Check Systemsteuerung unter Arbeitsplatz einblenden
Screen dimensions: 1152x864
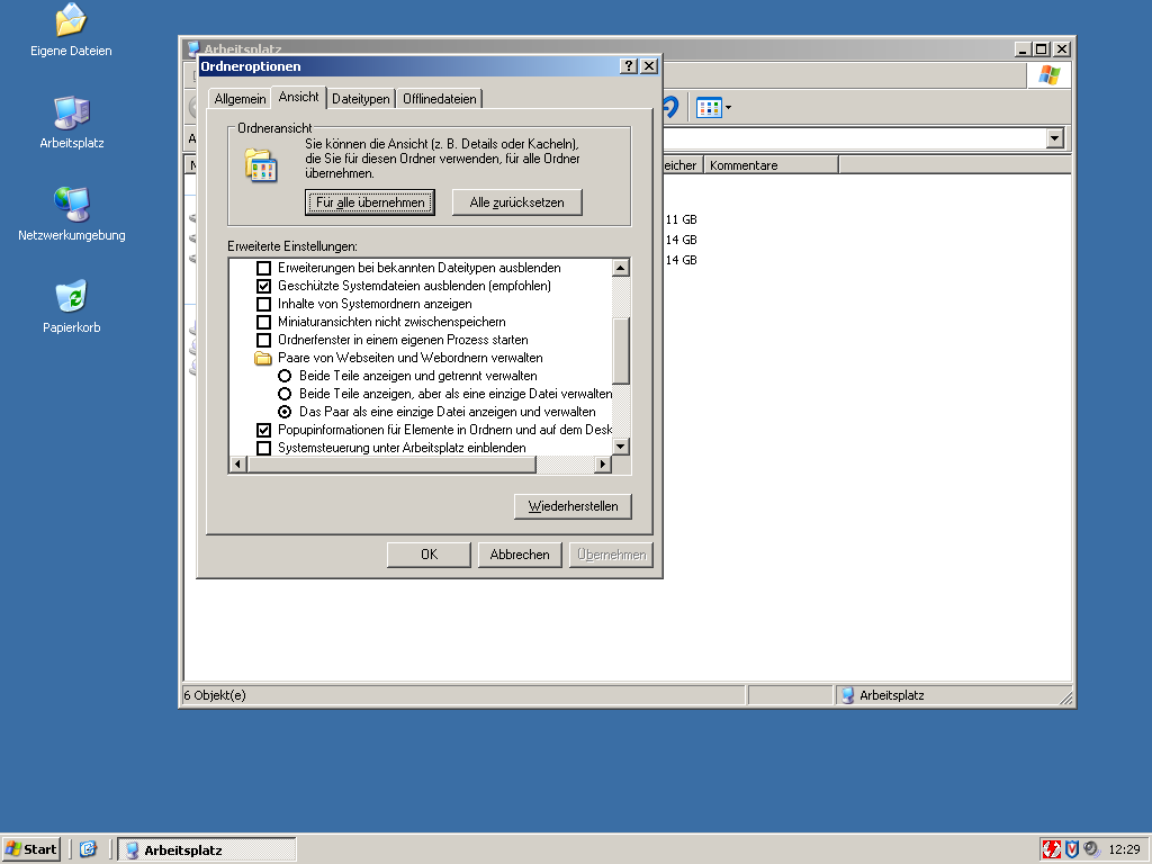264,448
